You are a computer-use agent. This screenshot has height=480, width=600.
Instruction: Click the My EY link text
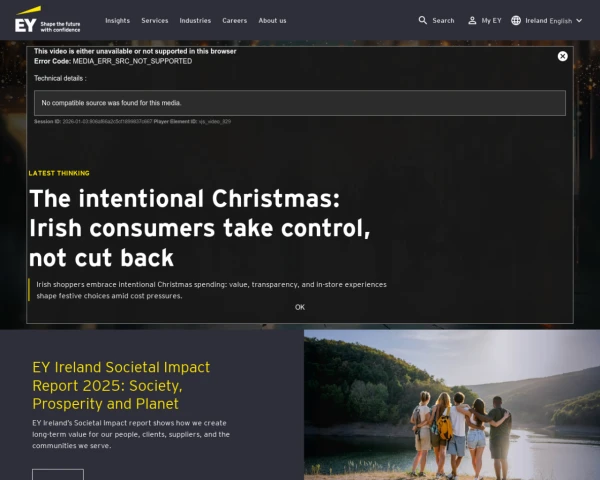pos(491,21)
